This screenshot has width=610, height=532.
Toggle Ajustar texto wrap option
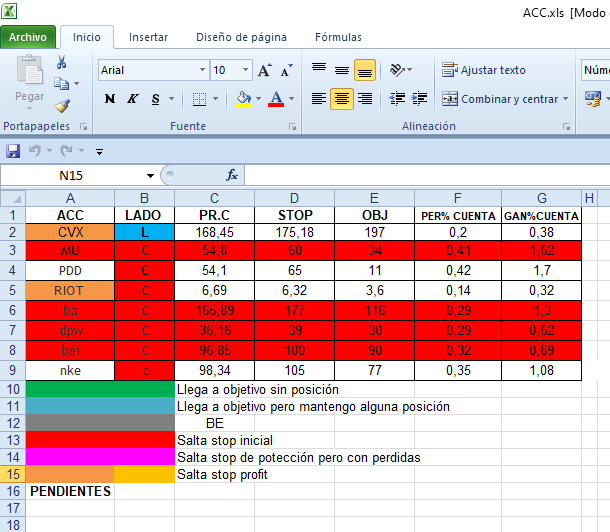(x=484, y=70)
